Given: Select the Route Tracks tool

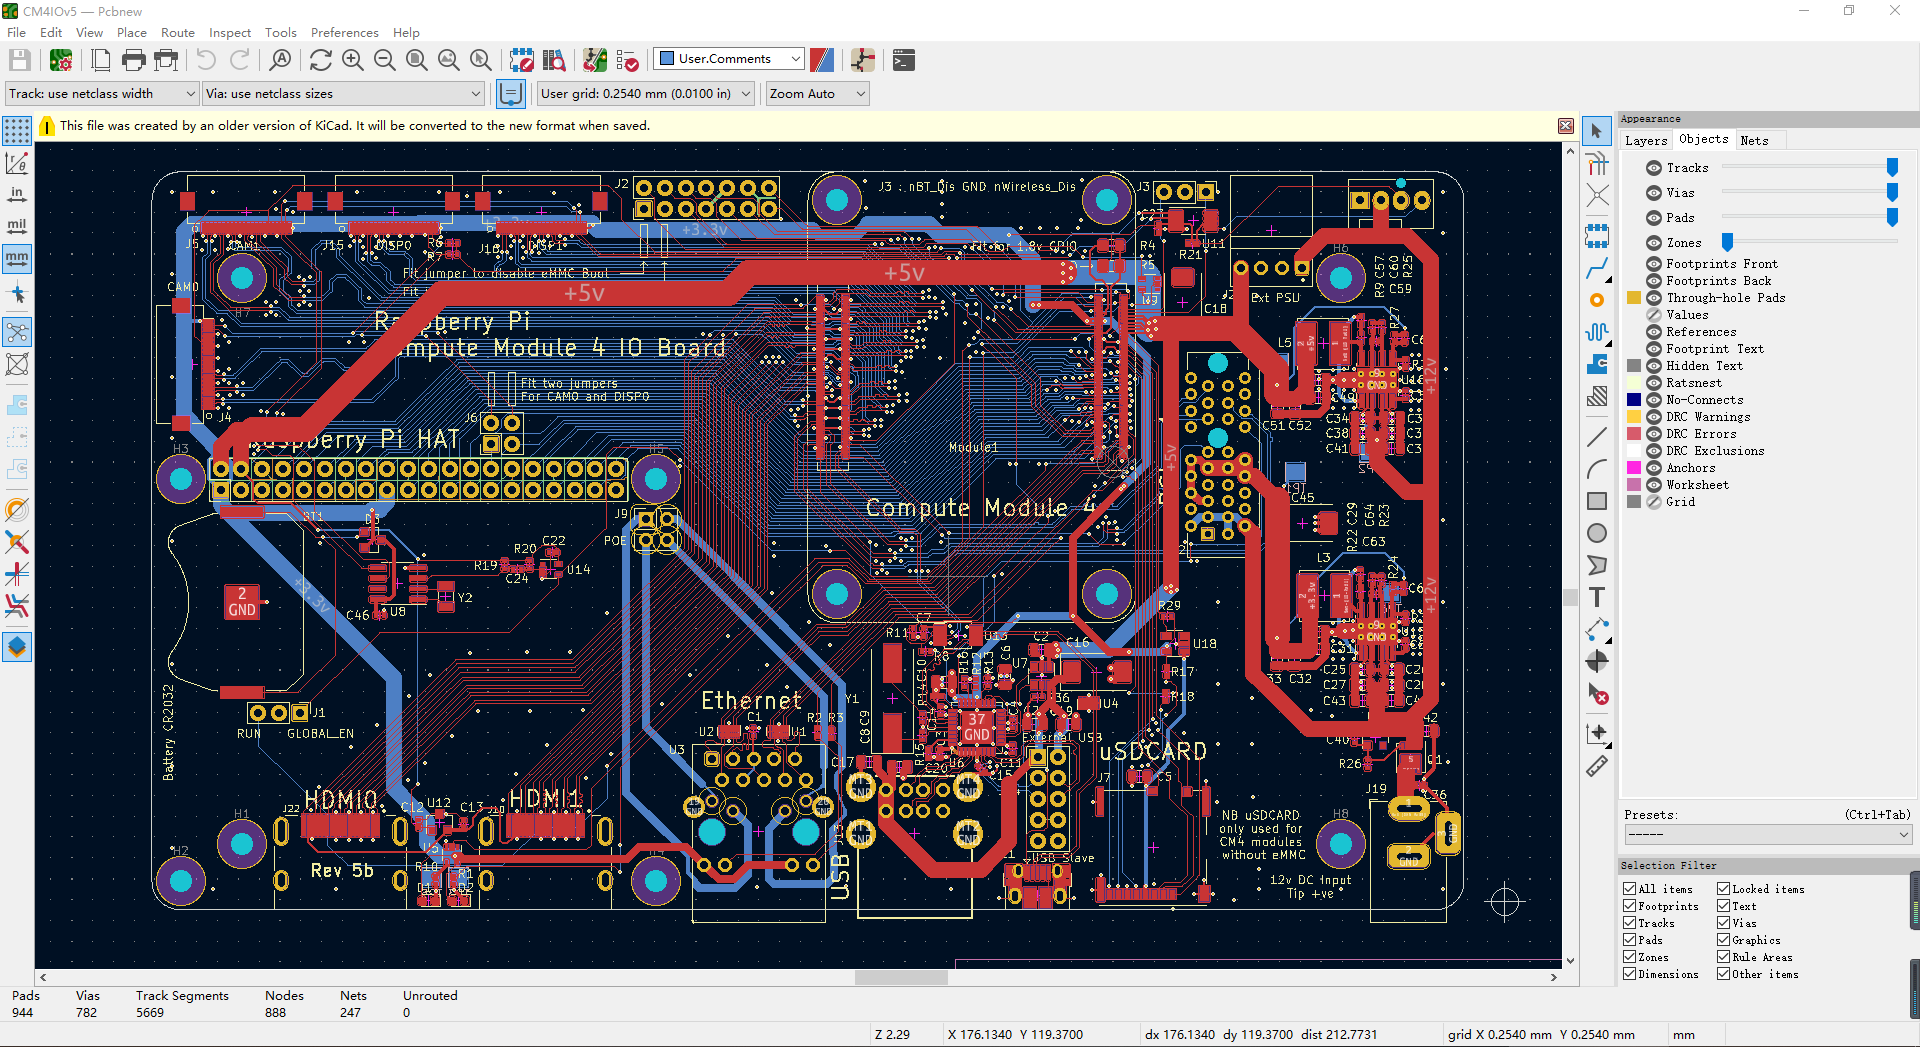Looking at the screenshot, I should click(1597, 268).
